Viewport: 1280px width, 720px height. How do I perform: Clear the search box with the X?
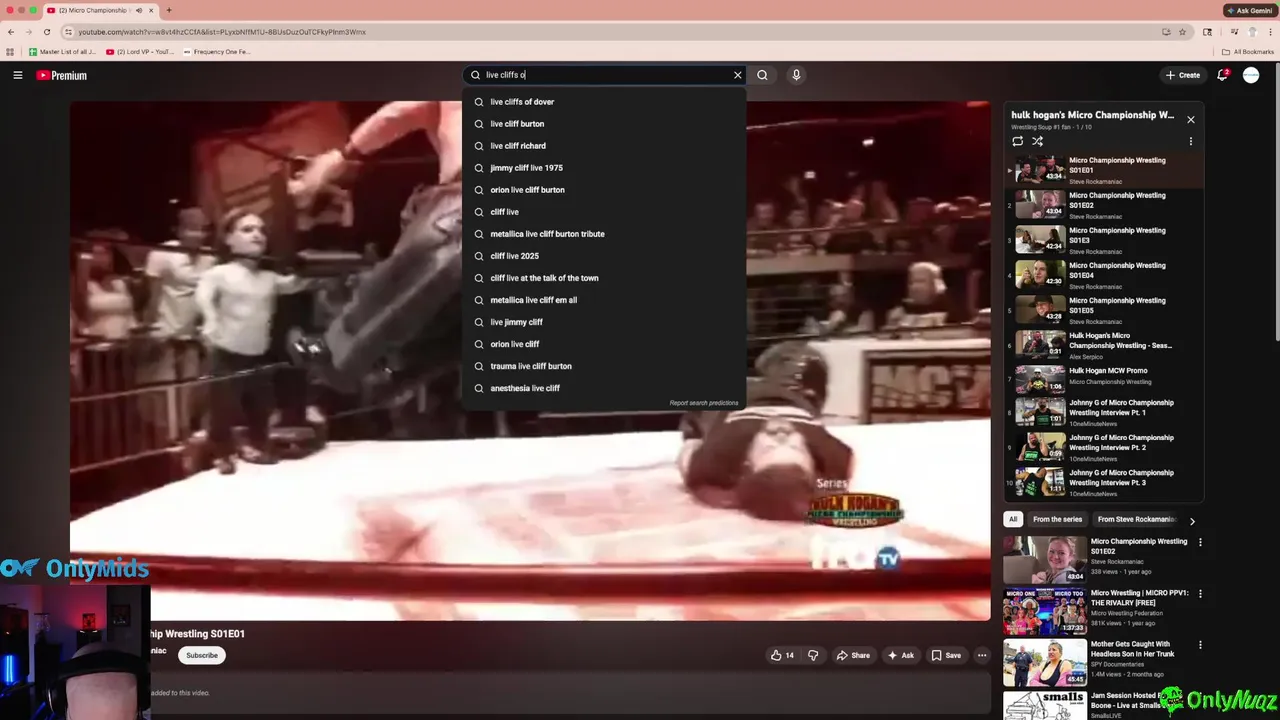point(738,75)
